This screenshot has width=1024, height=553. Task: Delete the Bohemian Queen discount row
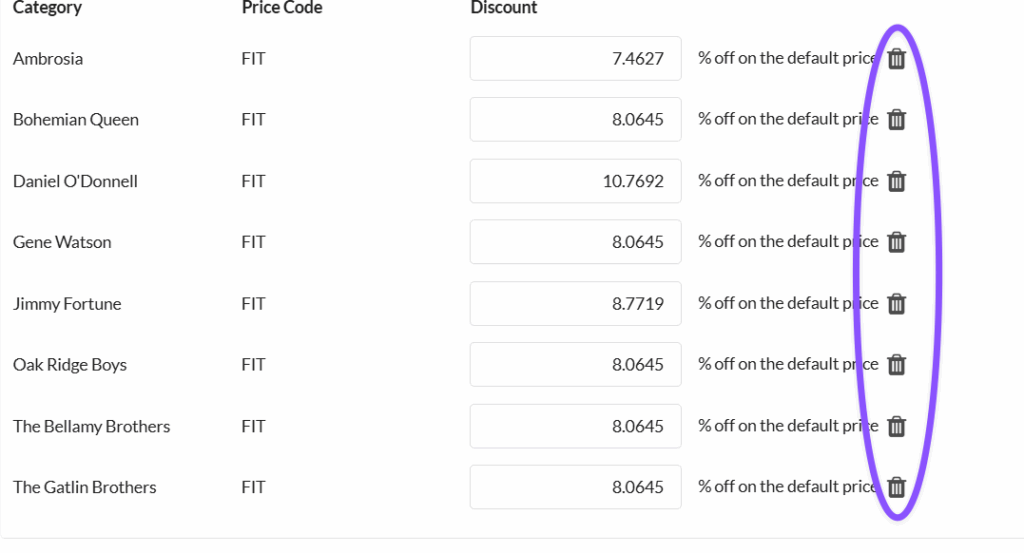[897, 120]
